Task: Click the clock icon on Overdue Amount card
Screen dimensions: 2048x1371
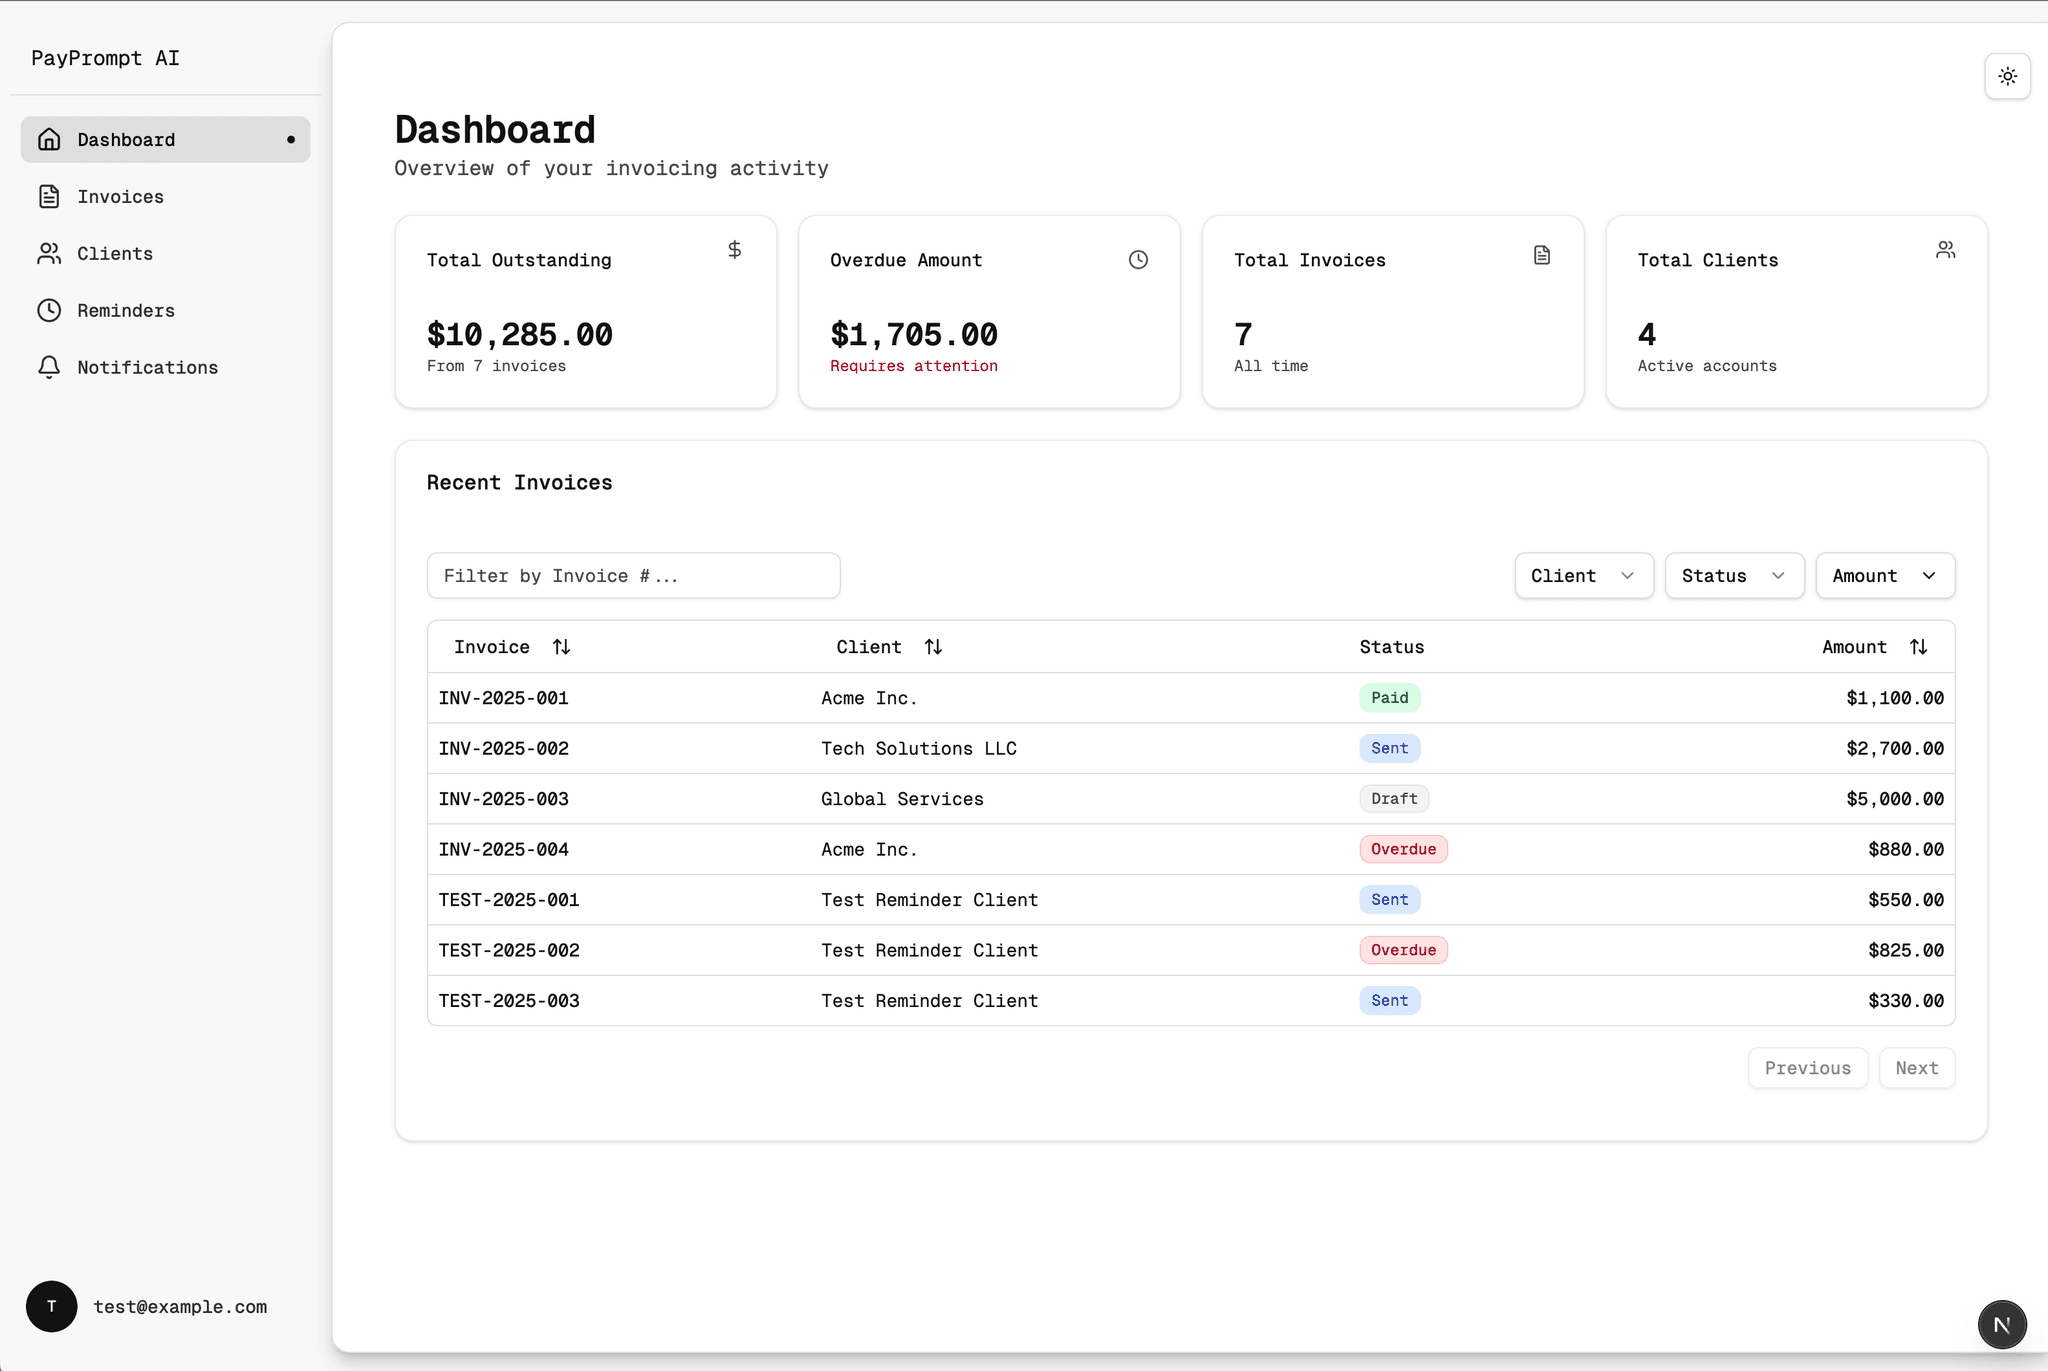Action: pyautogui.click(x=1138, y=260)
